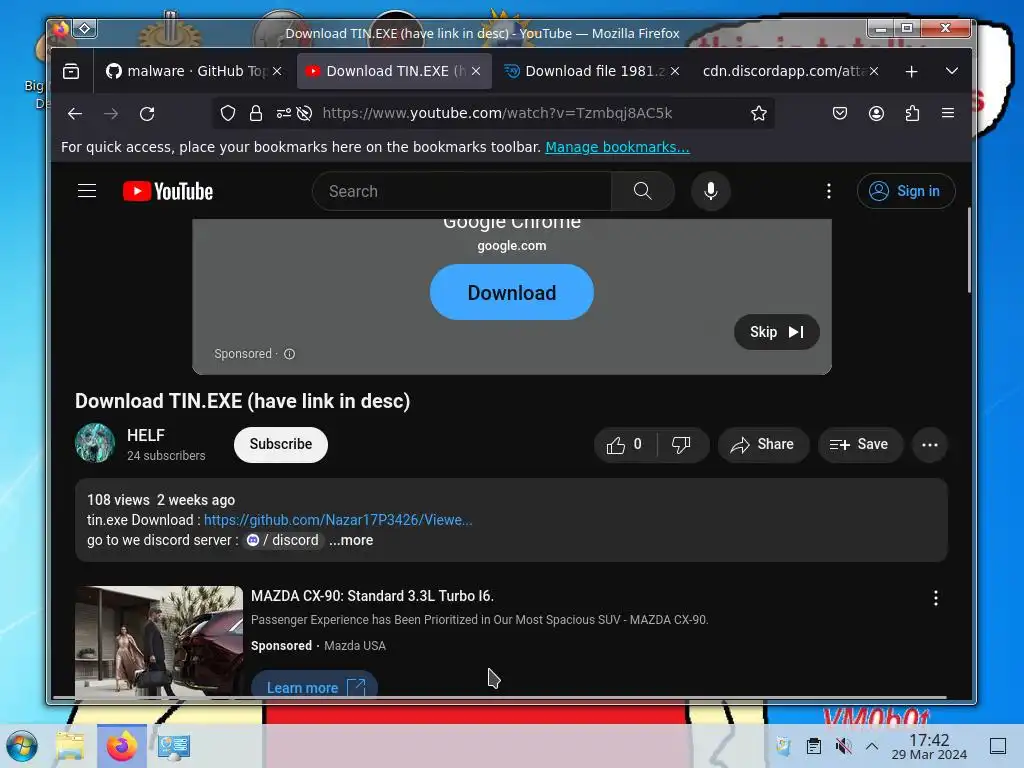1024x768 pixels.
Task: Click the page vertical scrollbar
Action: [x=969, y=251]
